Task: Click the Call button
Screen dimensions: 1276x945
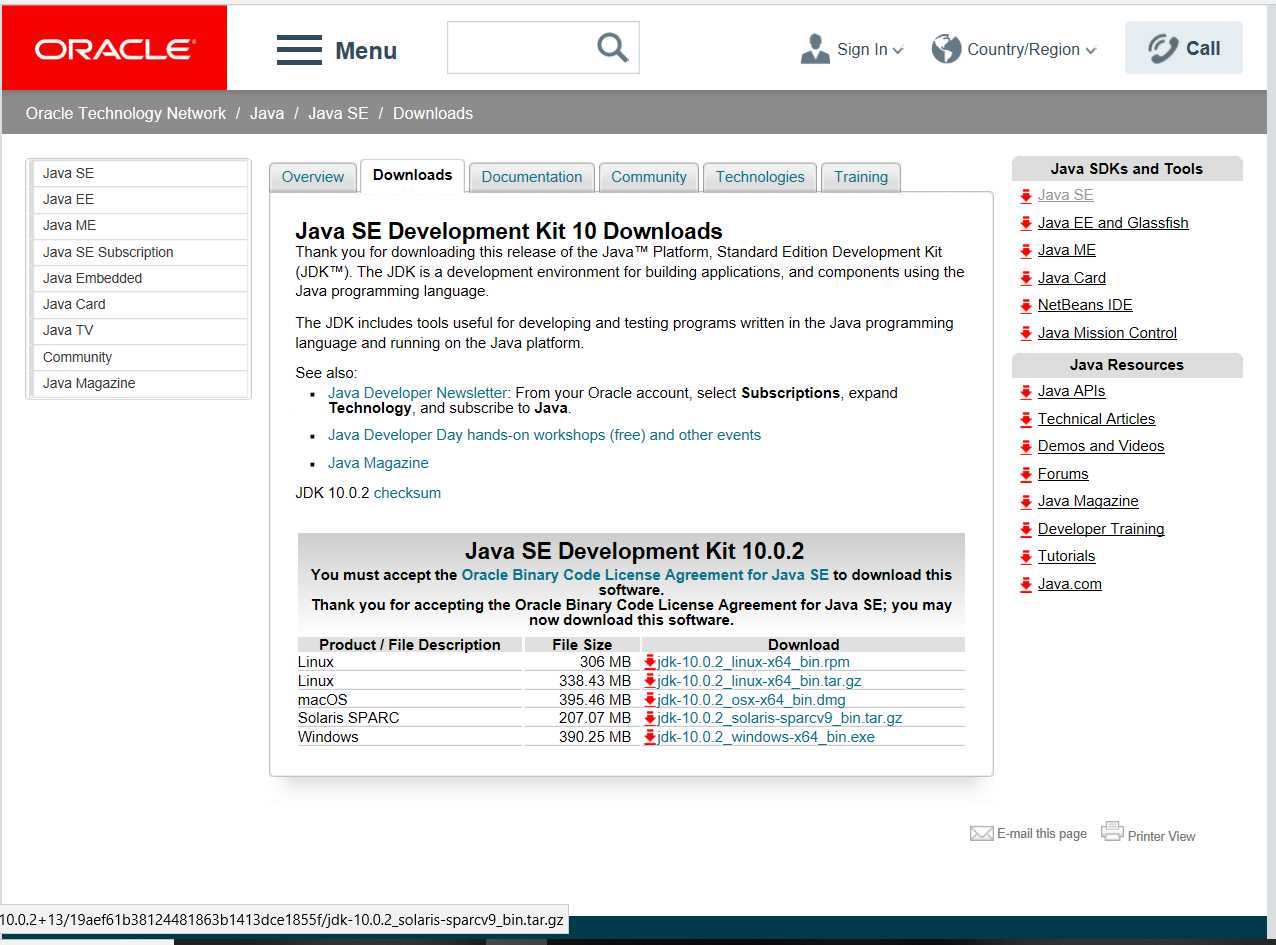Action: [x=1184, y=48]
